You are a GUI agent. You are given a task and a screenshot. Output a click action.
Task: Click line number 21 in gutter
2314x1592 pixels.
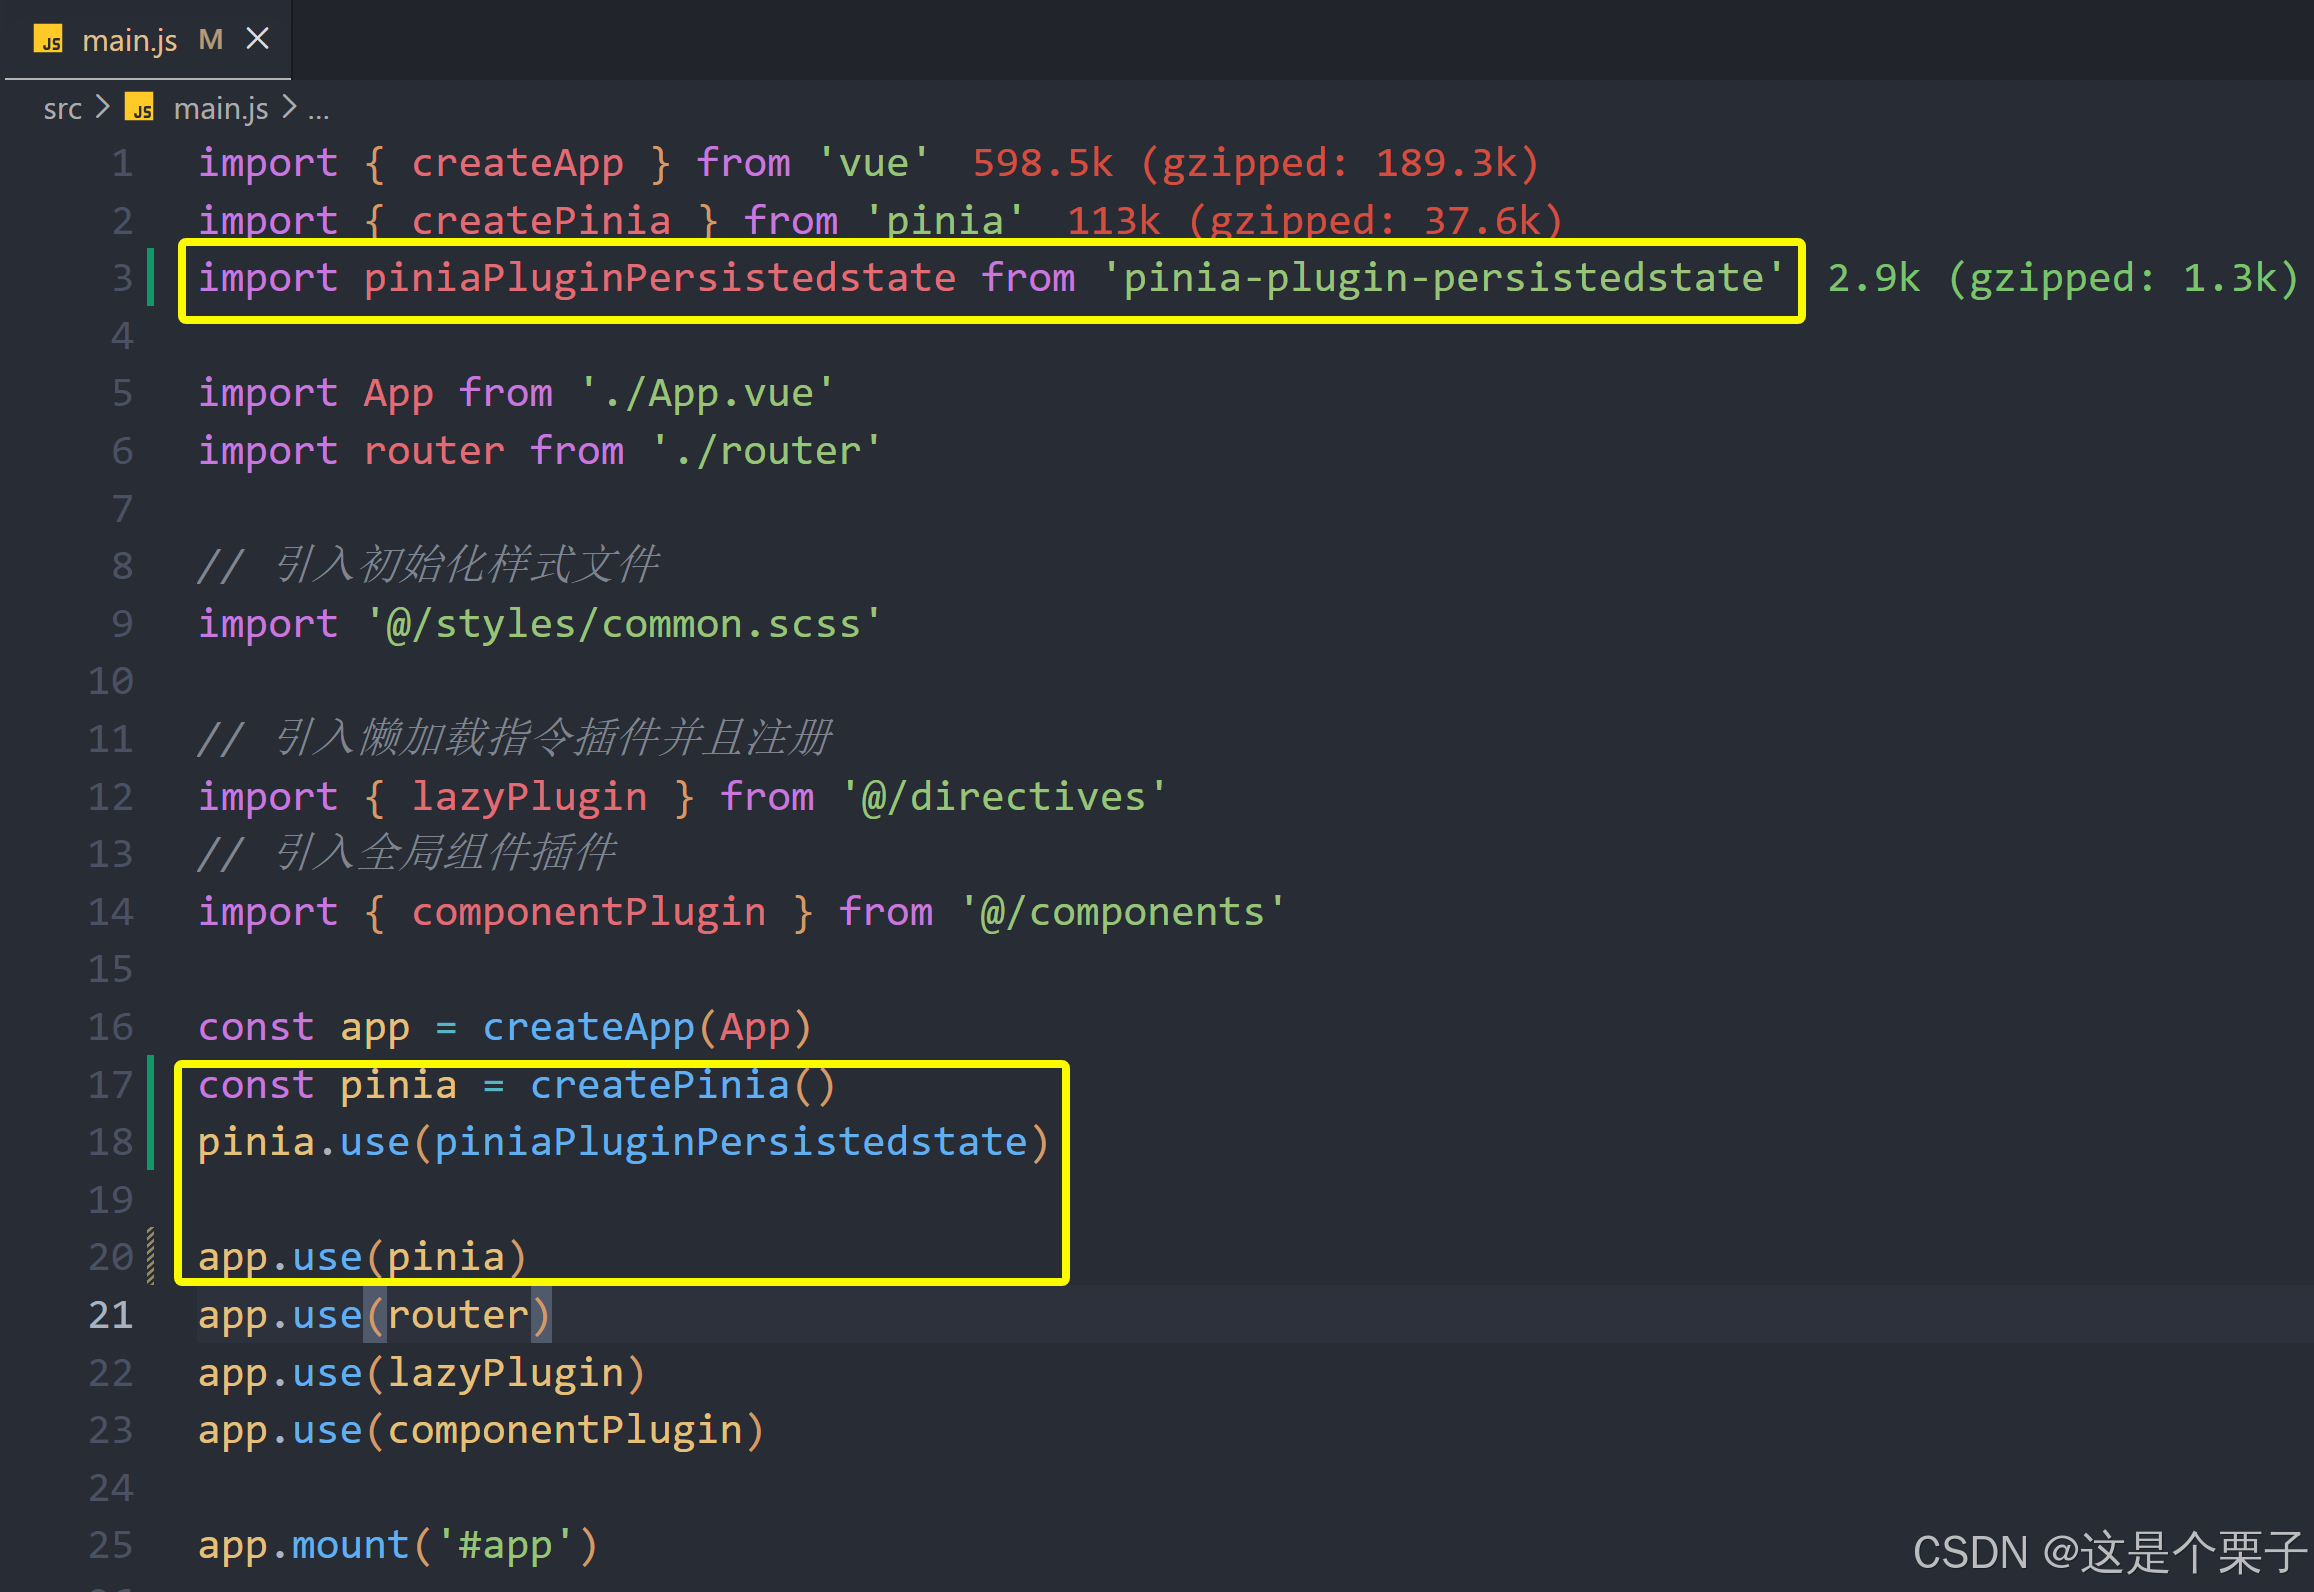click(x=111, y=1315)
